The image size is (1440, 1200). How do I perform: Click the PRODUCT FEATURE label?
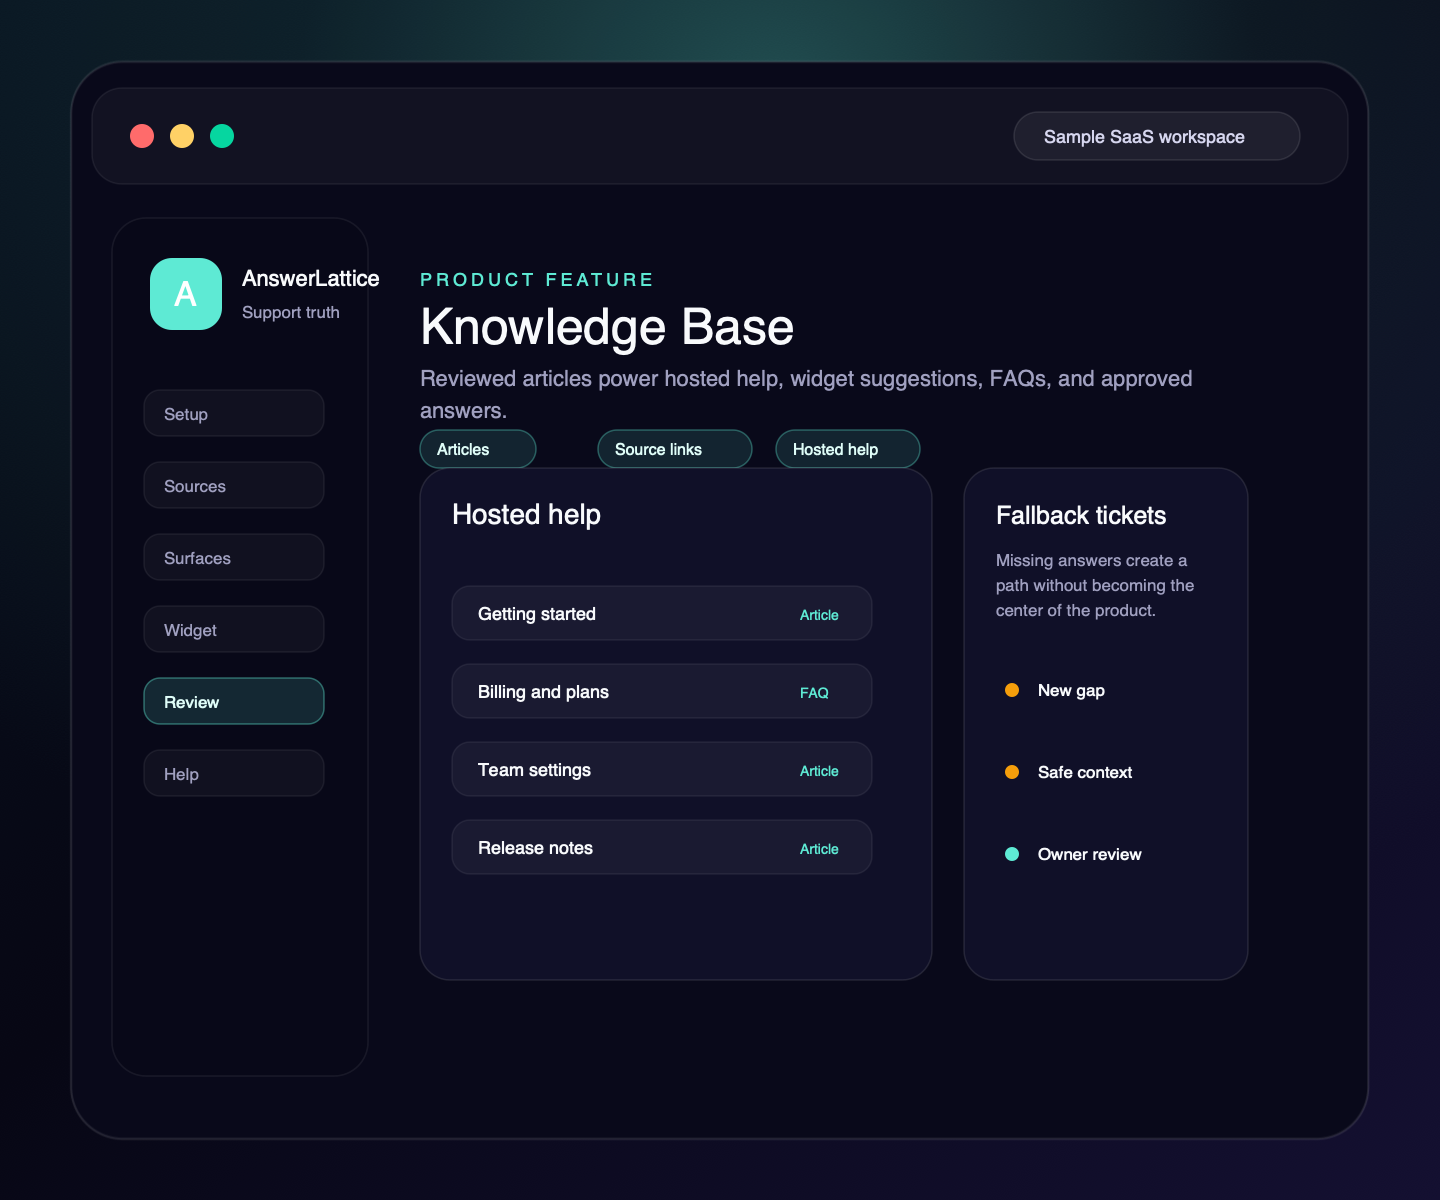(x=537, y=280)
